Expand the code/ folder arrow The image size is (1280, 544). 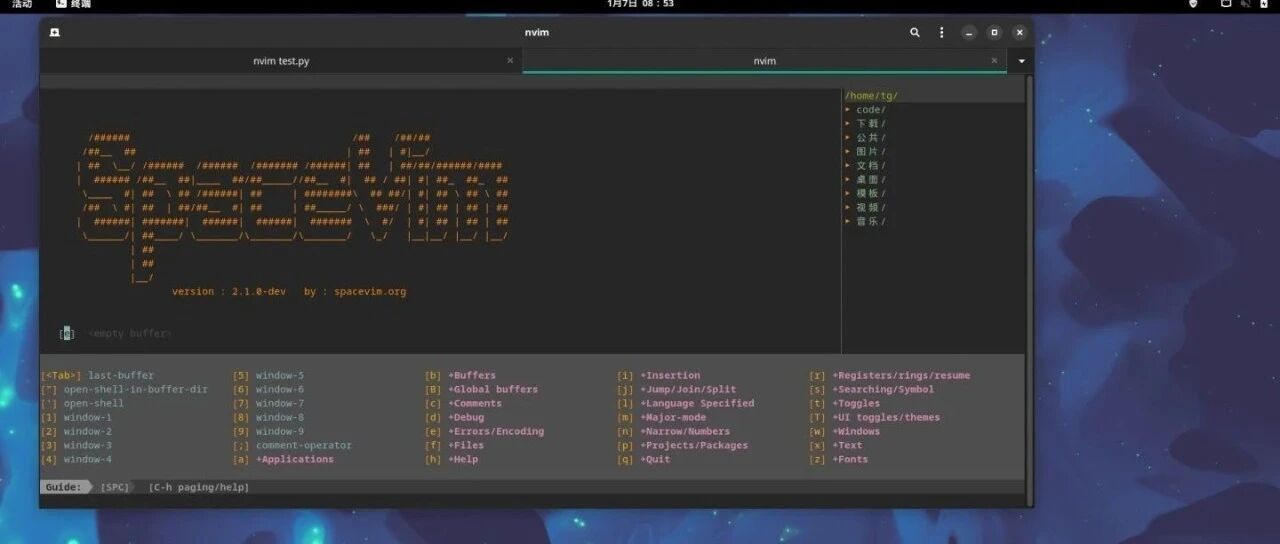click(x=848, y=110)
